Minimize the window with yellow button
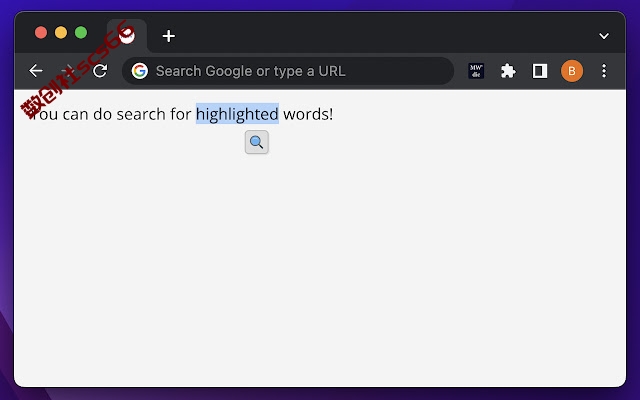 click(x=61, y=32)
